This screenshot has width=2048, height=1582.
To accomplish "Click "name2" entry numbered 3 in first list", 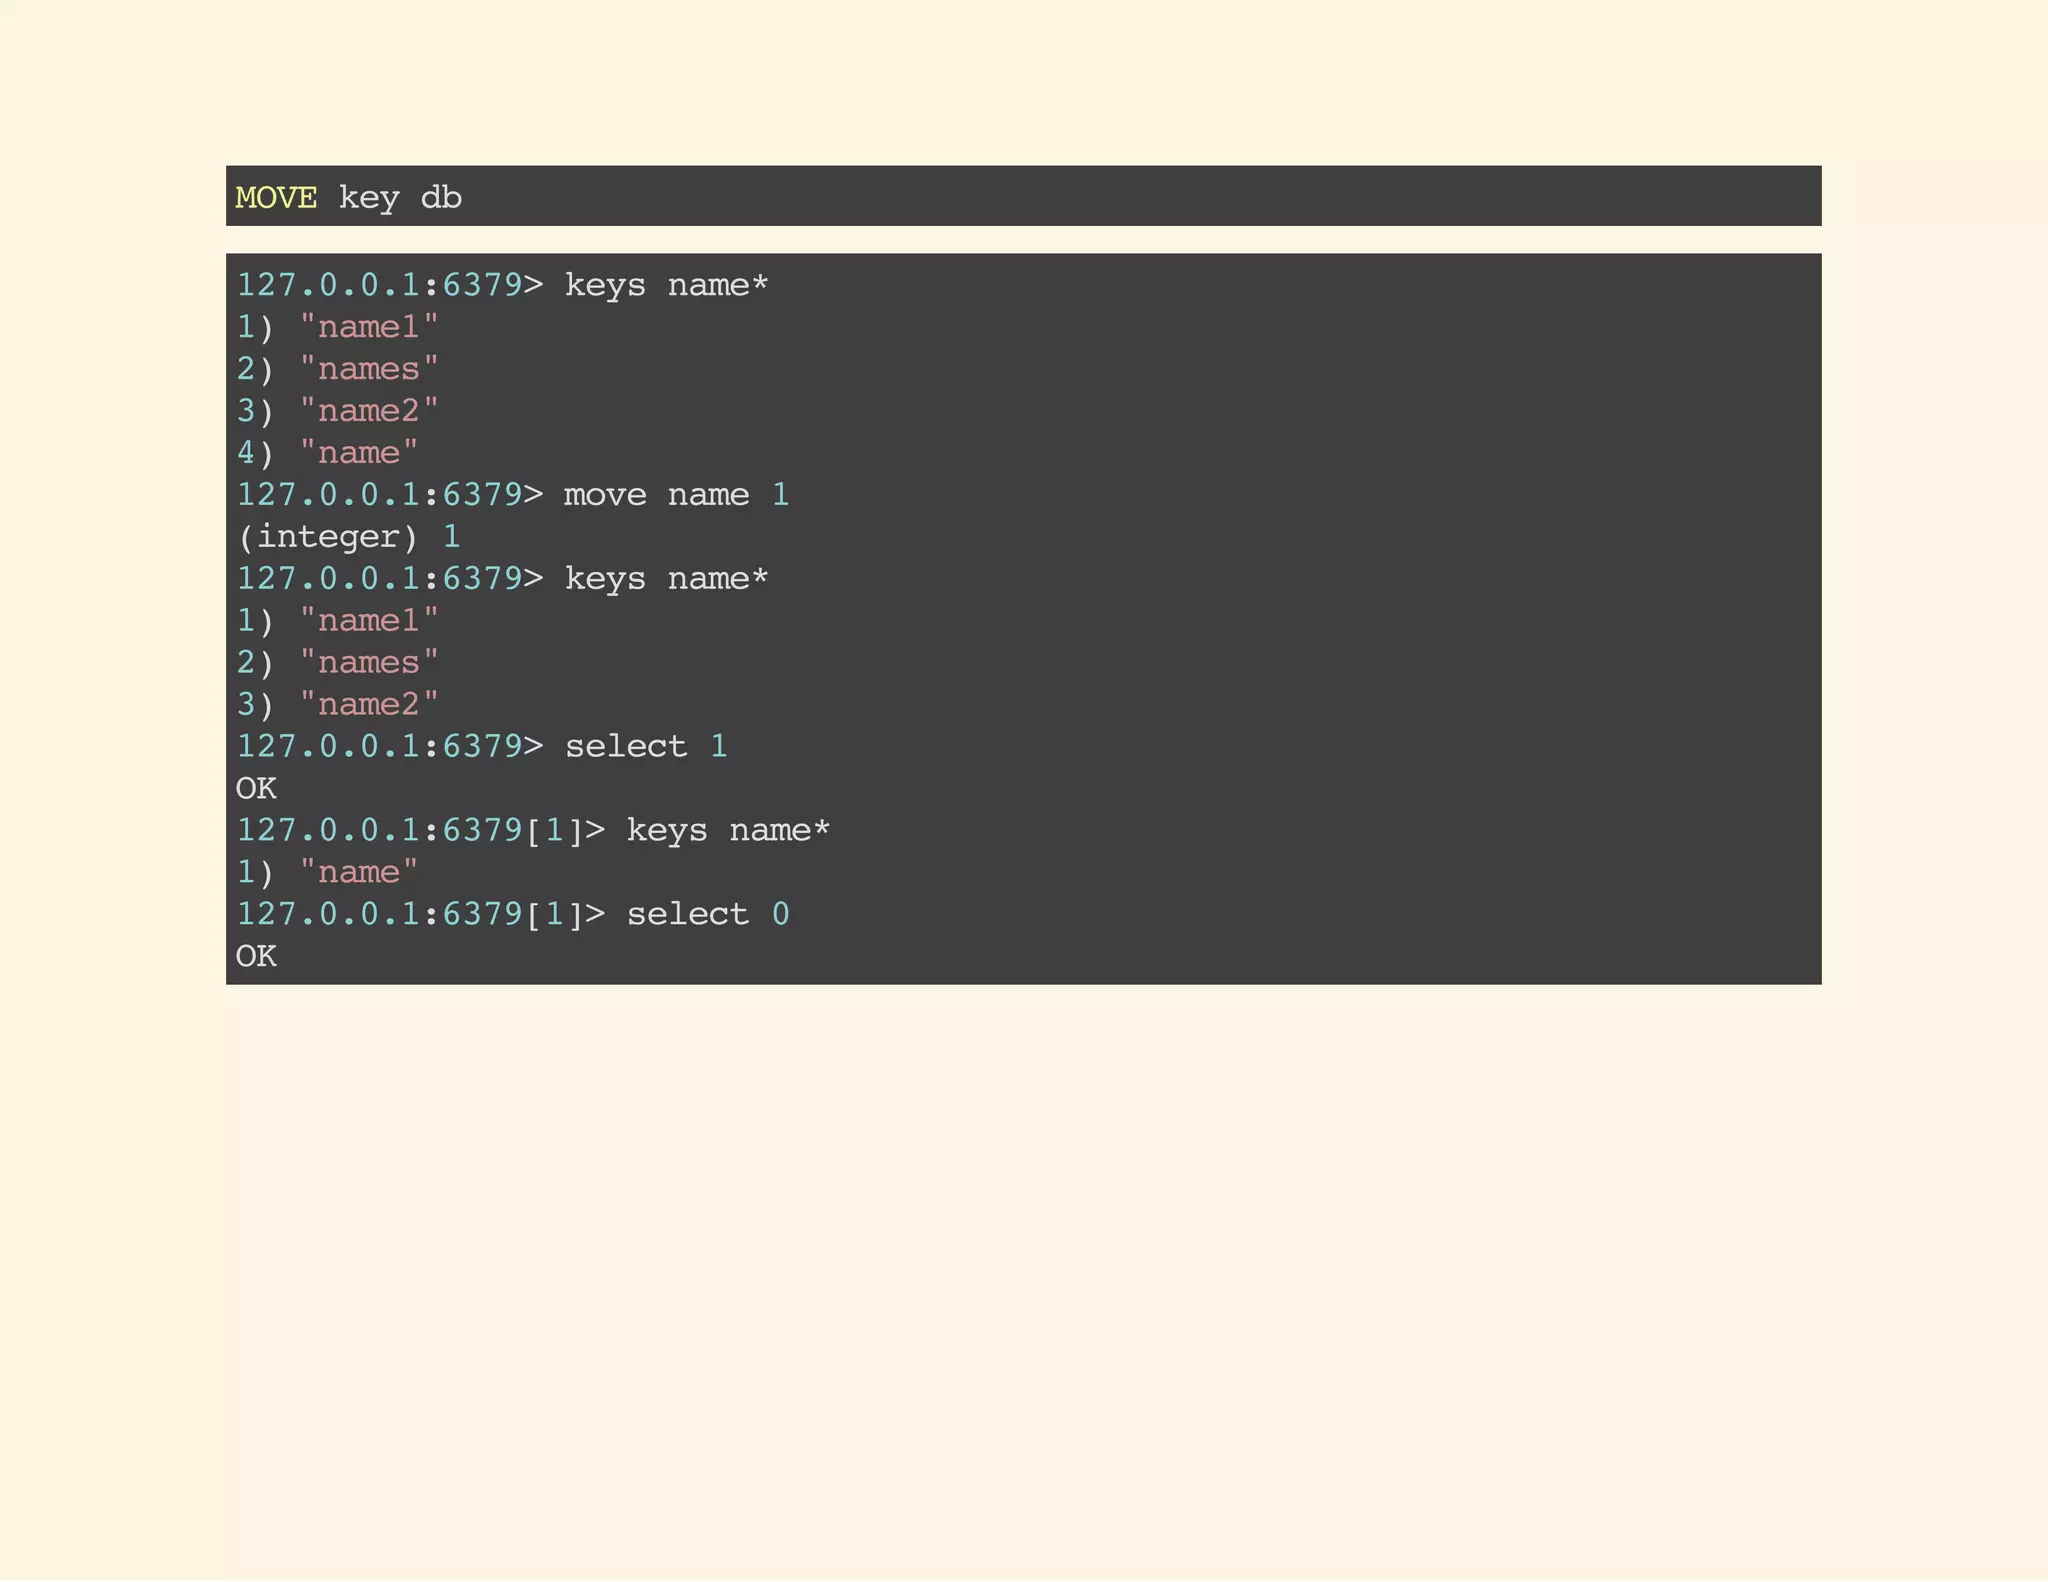I will point(368,411).
